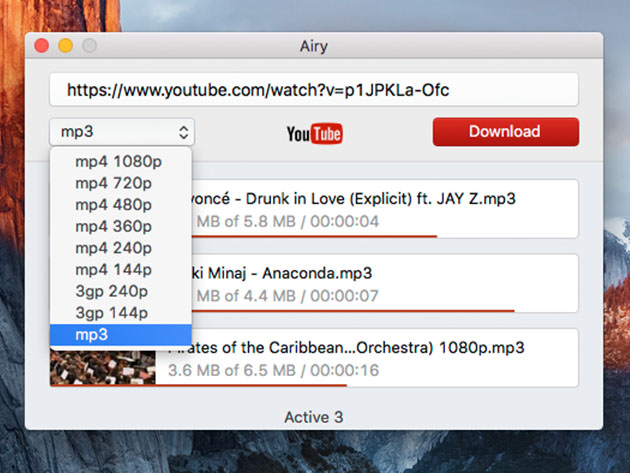The width and height of the screenshot is (630, 473).
Task: Choose the mp4 240p entry
Action: (x=121, y=248)
